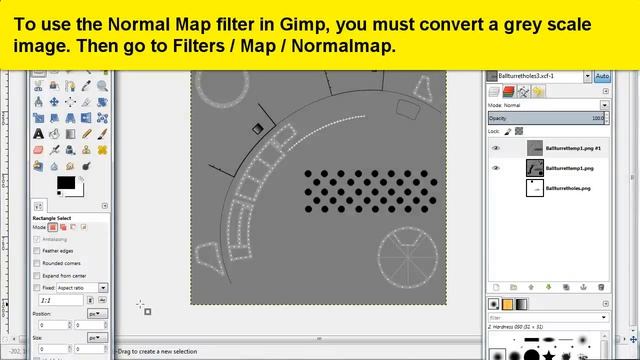
Task: Open the Position units px dropdown
Action: (x=97, y=314)
